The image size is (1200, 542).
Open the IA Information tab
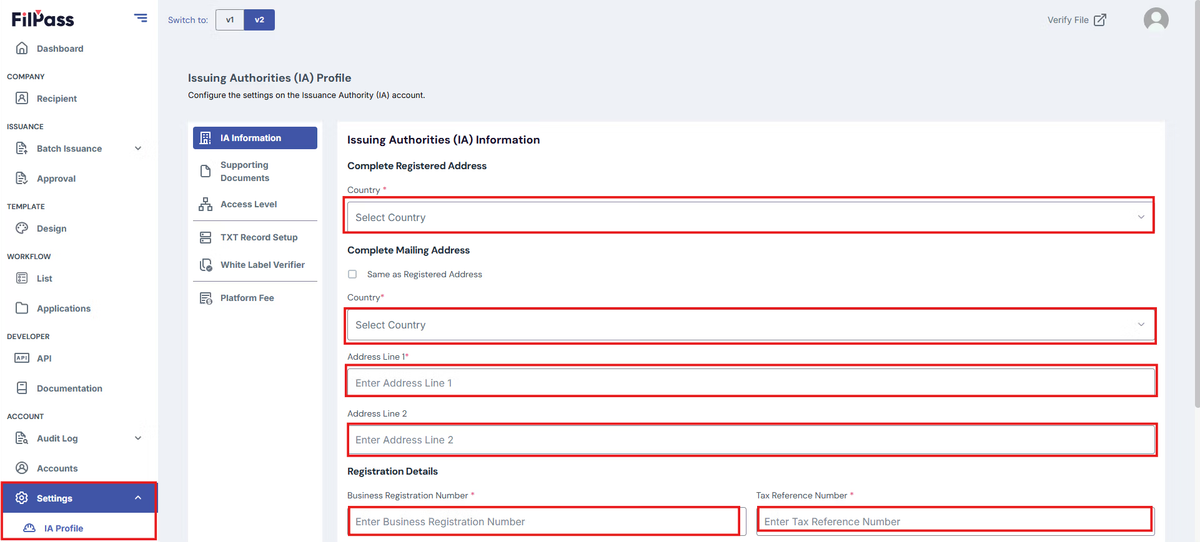(255, 138)
